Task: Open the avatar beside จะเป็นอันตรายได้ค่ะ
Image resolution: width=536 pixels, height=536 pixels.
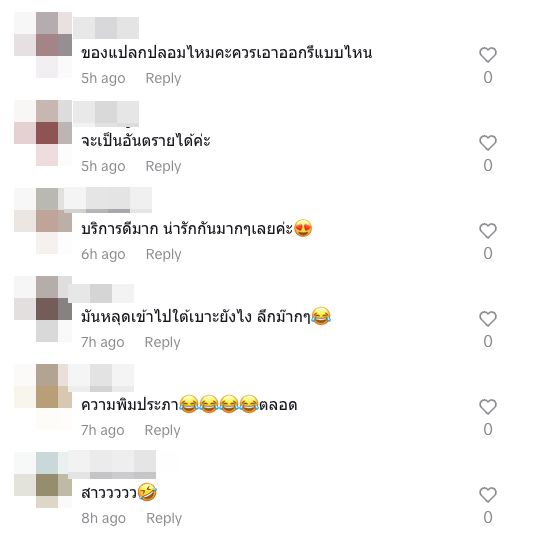Action: click(43, 133)
